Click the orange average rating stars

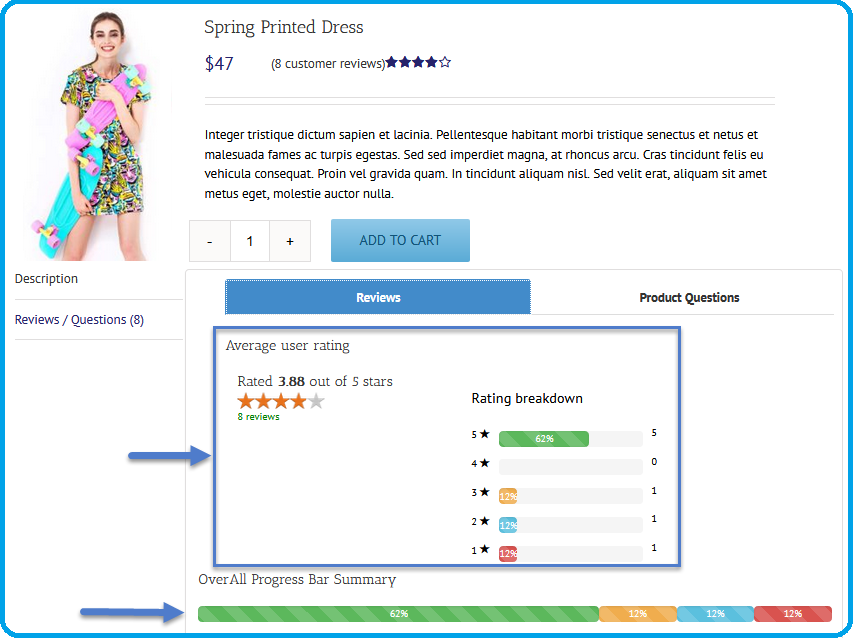point(281,401)
